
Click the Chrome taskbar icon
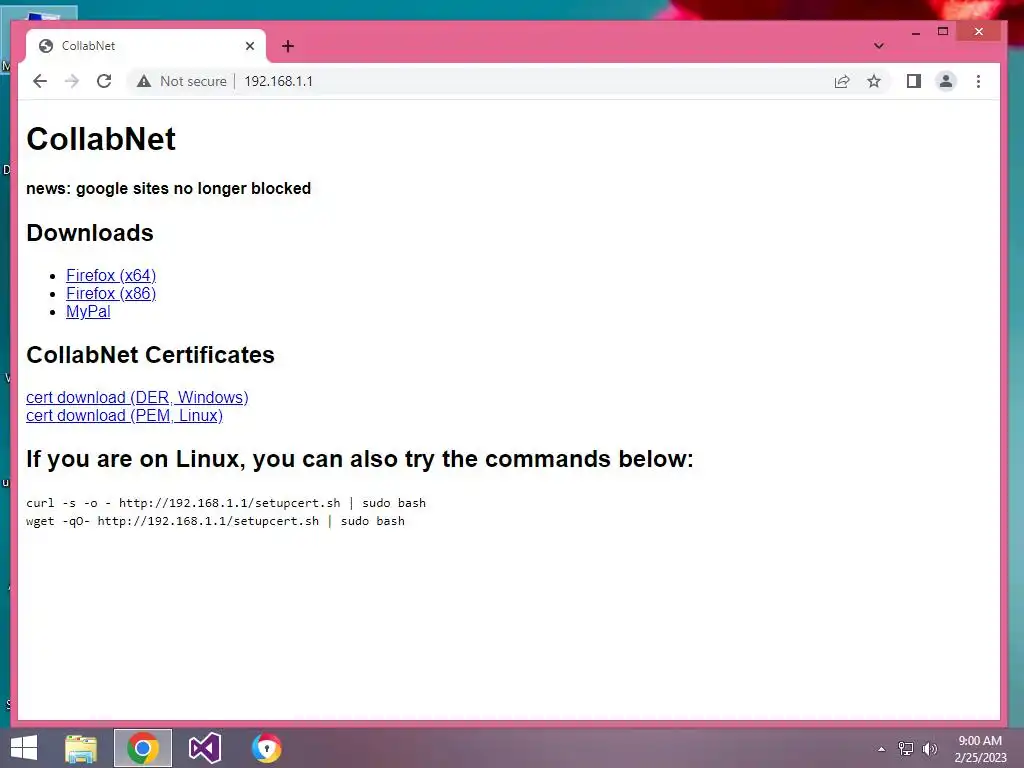pyautogui.click(x=143, y=748)
